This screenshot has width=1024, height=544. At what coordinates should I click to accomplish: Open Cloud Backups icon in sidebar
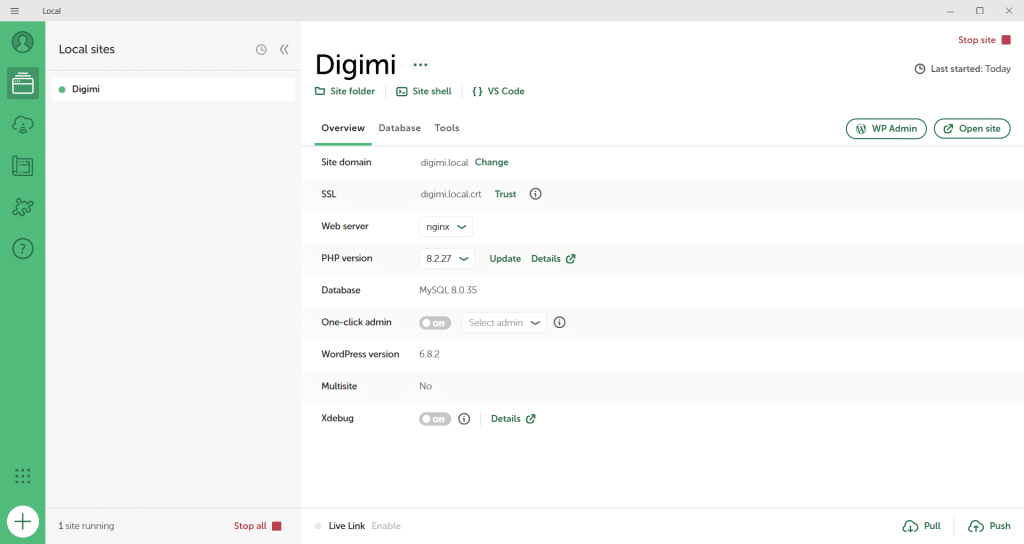coord(23,125)
